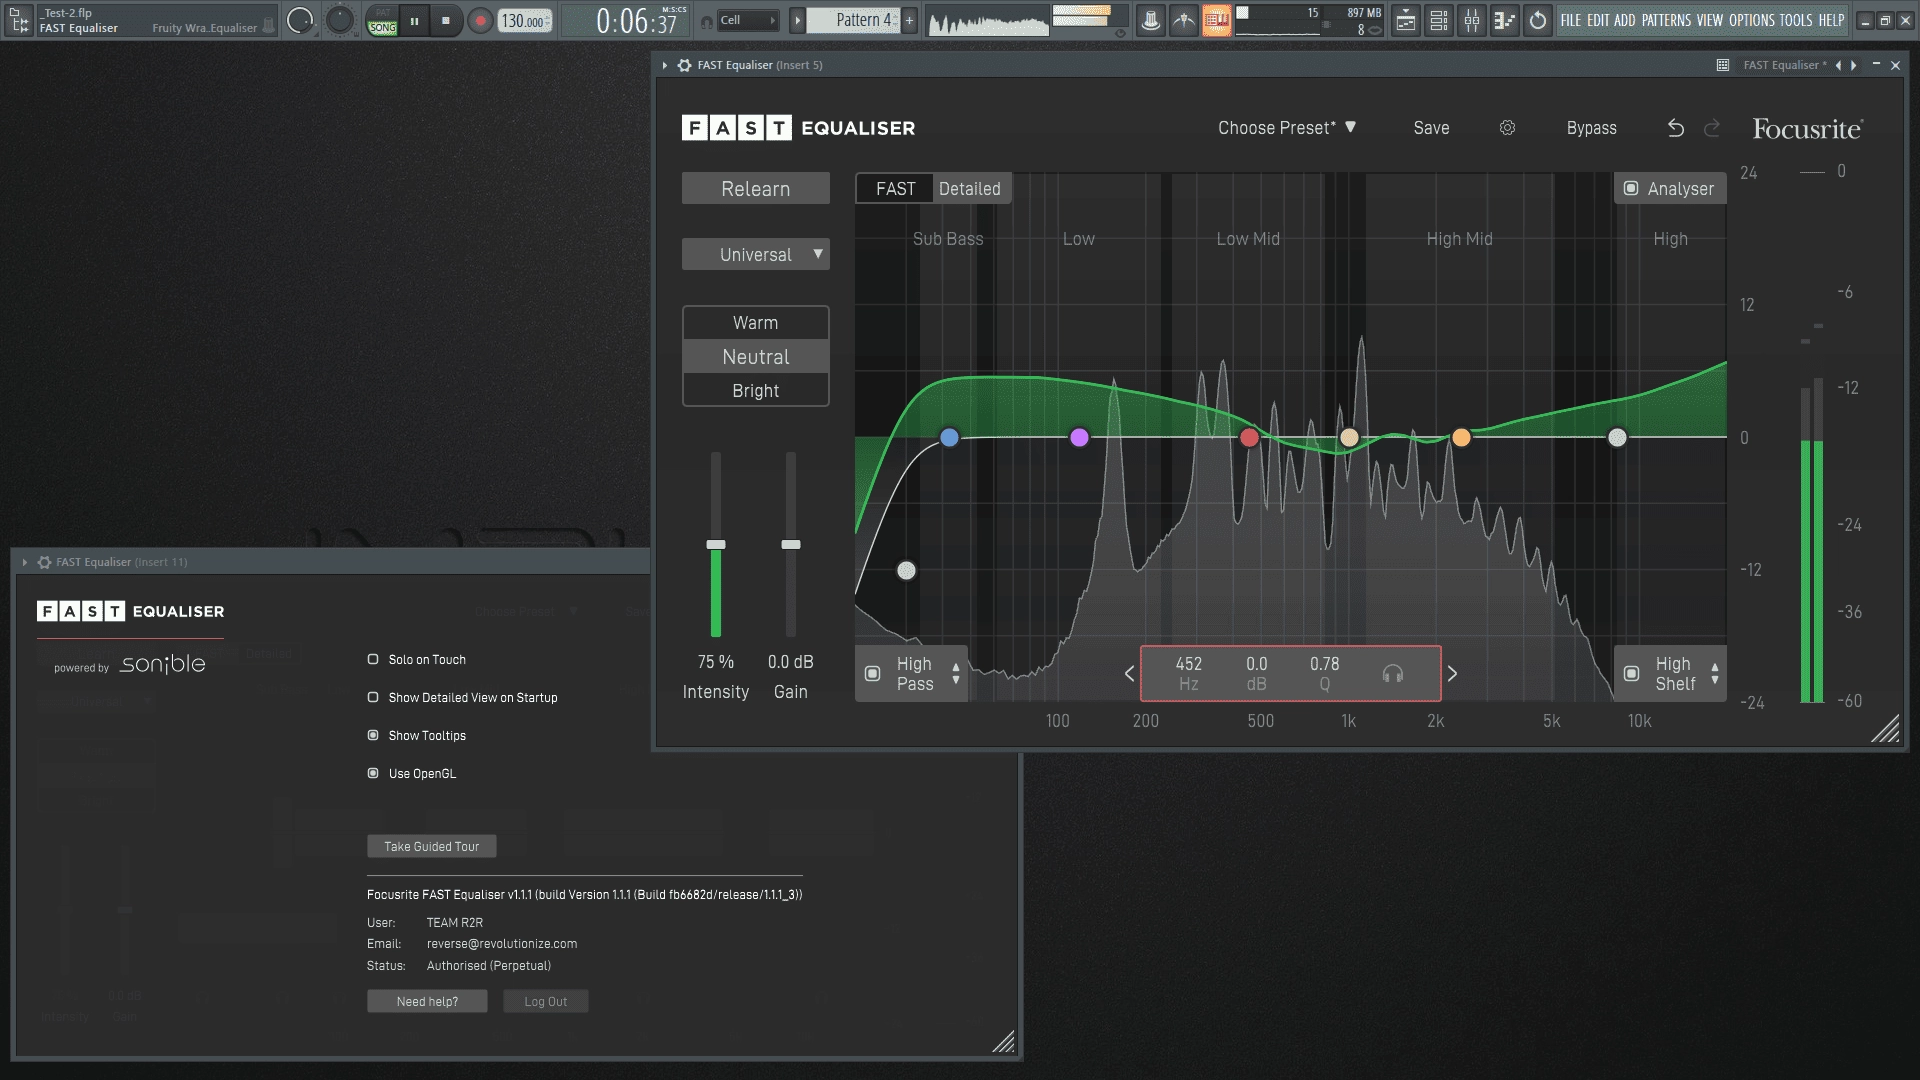Toggle the Analyser button
This screenshot has height=1080, width=1920.
1670,188
